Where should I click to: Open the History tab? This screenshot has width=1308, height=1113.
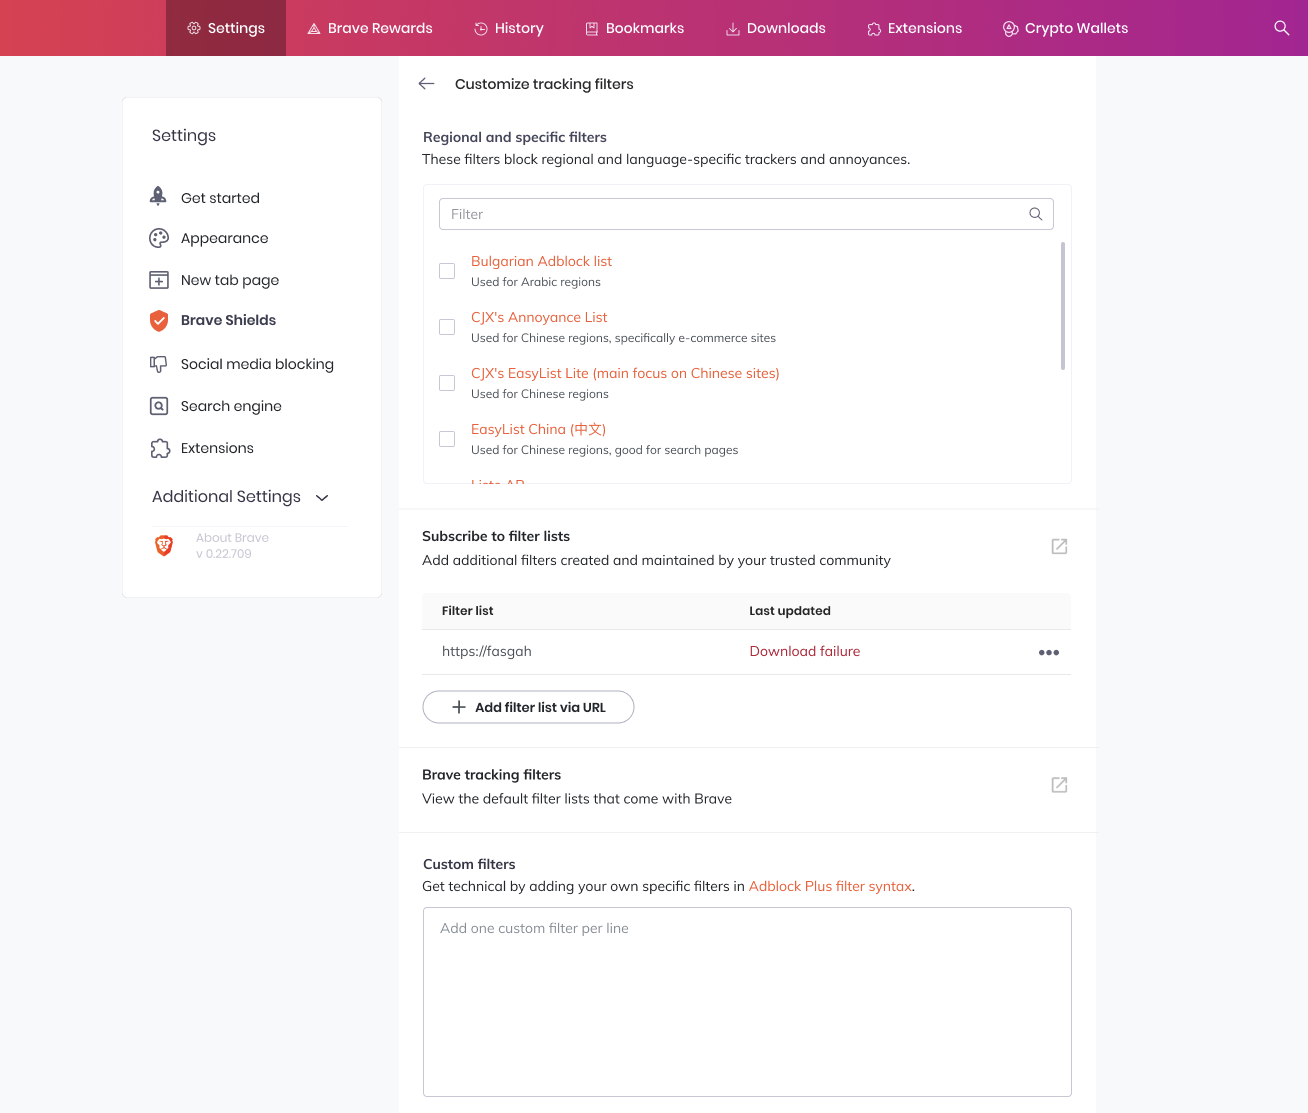(509, 28)
